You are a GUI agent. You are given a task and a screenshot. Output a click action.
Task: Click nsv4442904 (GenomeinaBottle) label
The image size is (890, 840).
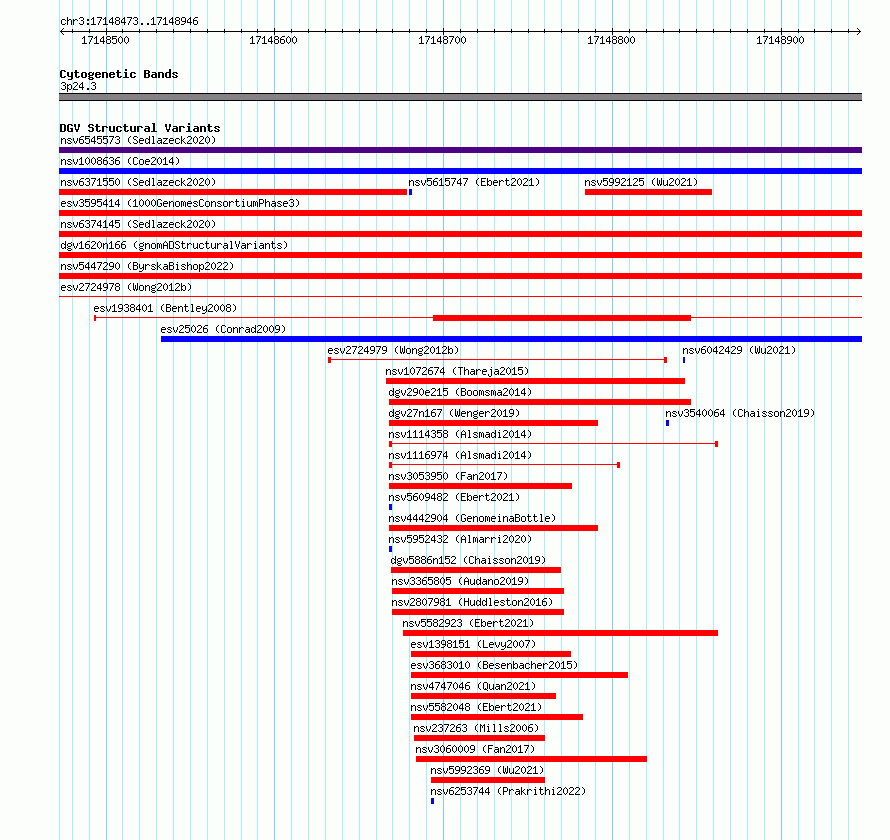(x=472, y=518)
